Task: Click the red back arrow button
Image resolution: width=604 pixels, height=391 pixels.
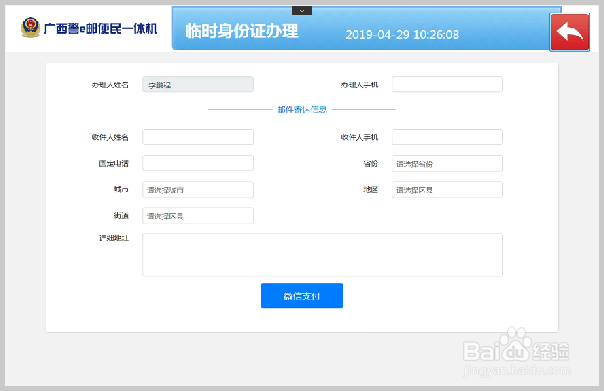Action: (x=570, y=32)
